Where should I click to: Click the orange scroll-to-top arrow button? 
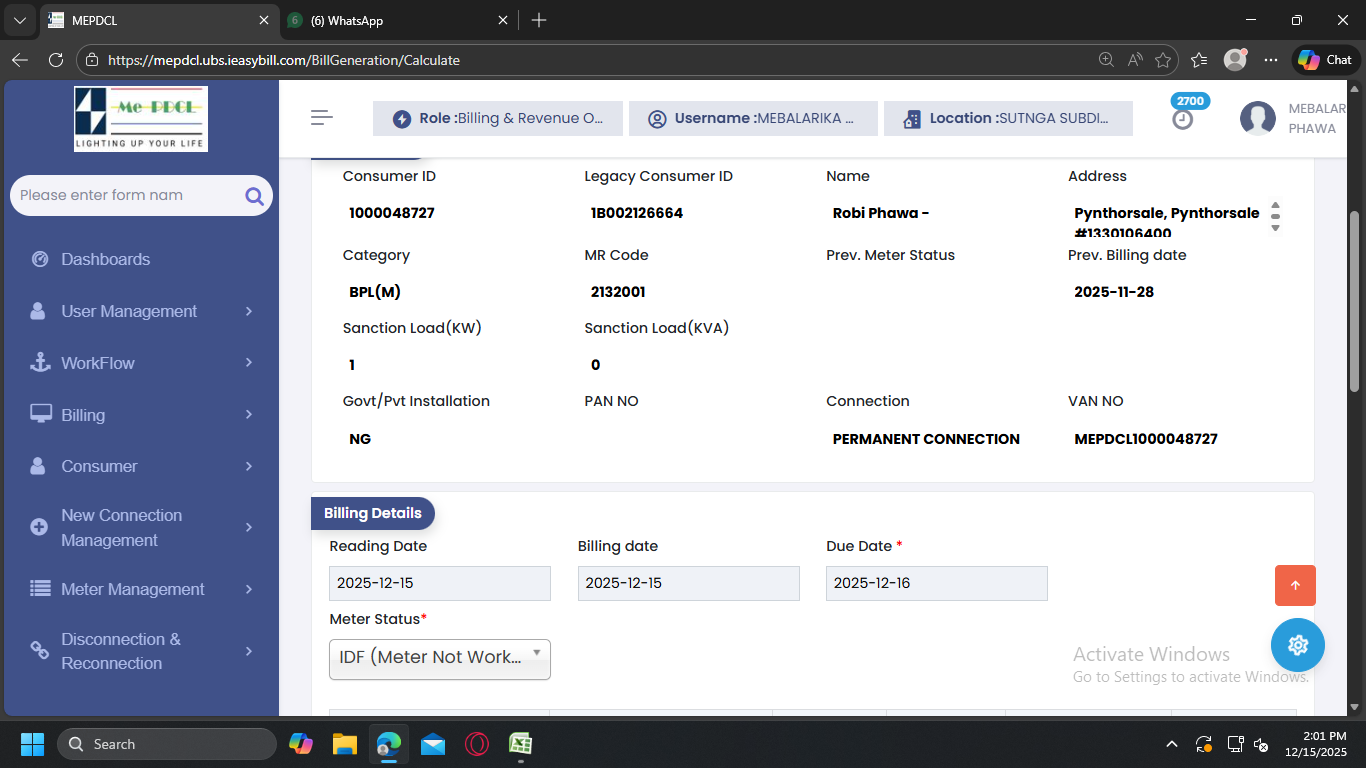click(1295, 586)
